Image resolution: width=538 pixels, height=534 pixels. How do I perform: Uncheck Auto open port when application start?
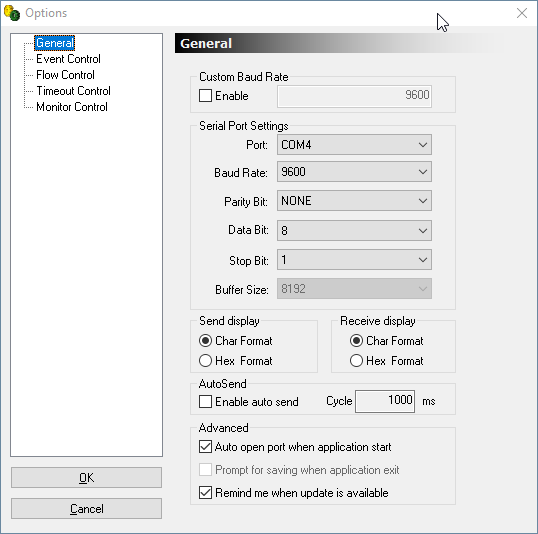[x=205, y=447]
